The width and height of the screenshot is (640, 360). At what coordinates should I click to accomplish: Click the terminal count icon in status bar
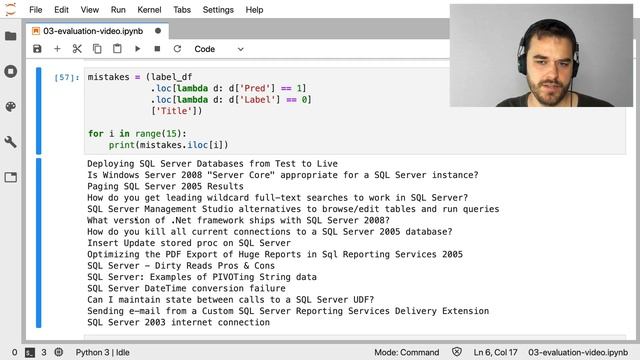click(x=30, y=352)
